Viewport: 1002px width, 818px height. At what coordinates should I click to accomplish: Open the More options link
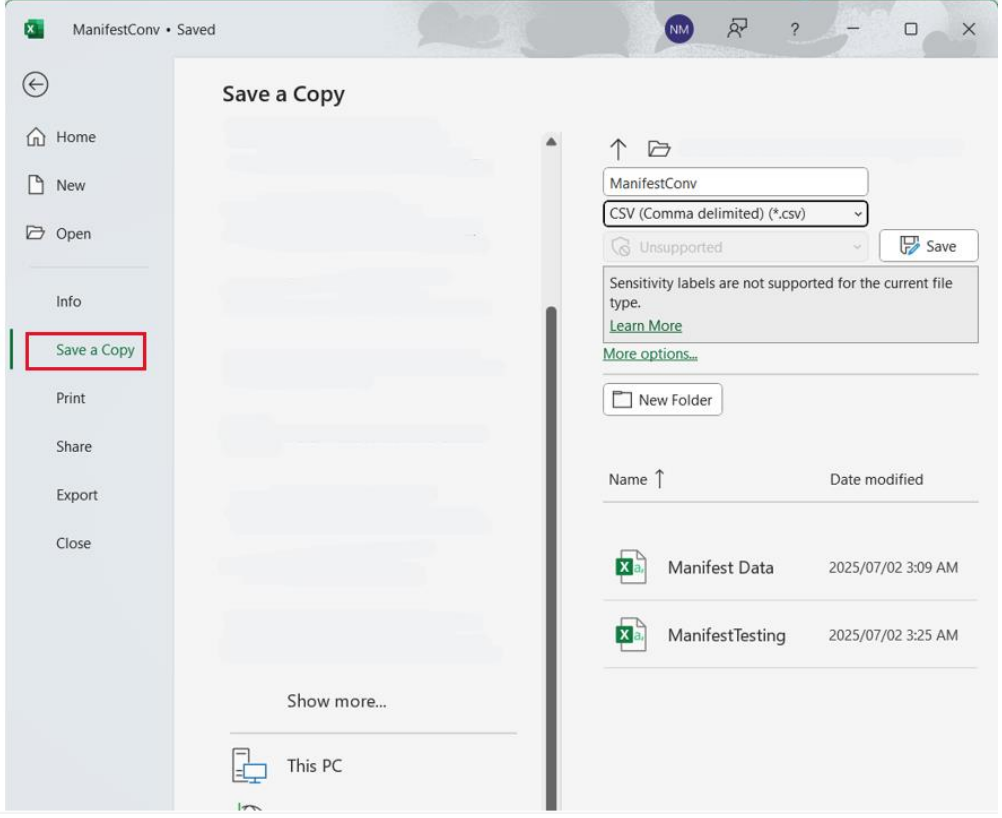(650, 354)
